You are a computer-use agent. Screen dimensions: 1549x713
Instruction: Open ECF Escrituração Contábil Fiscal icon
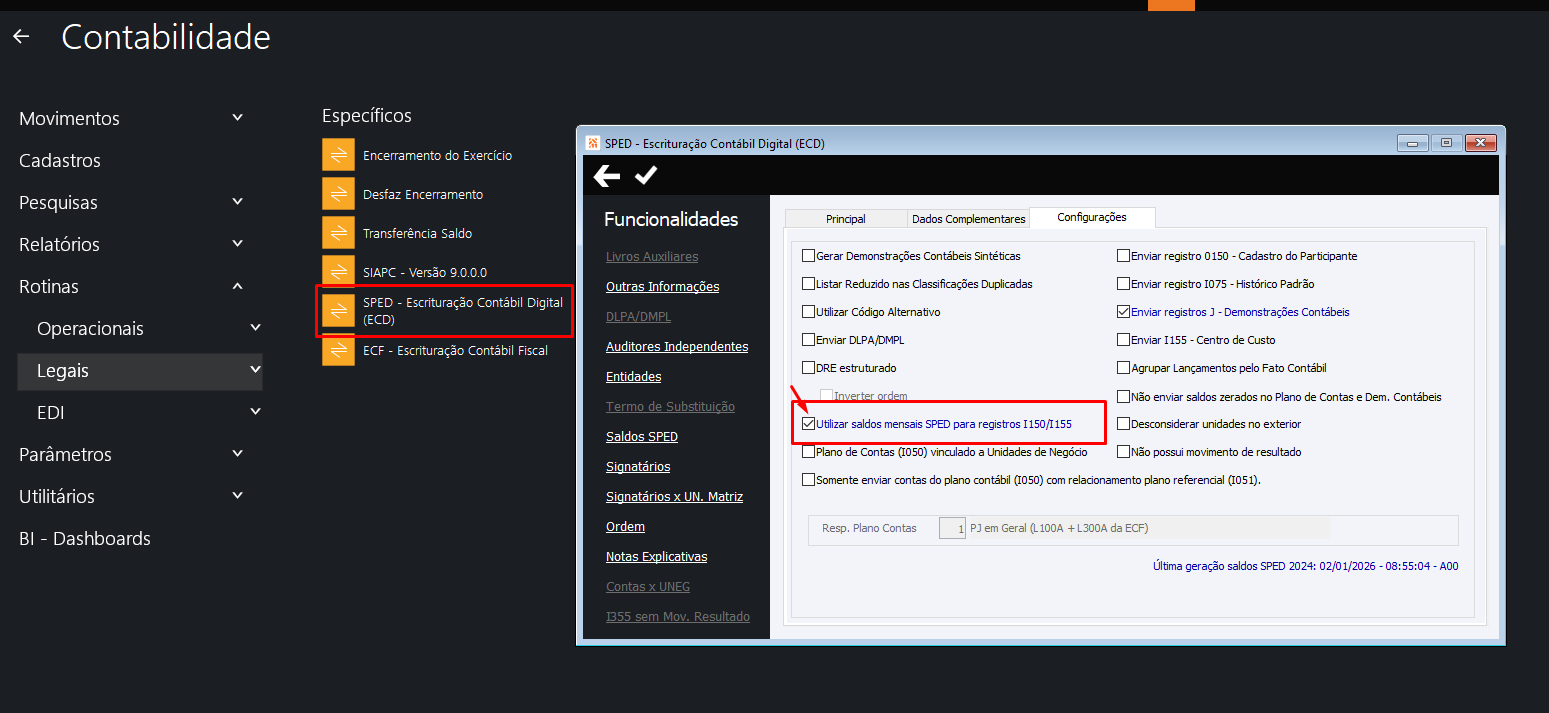coord(338,350)
